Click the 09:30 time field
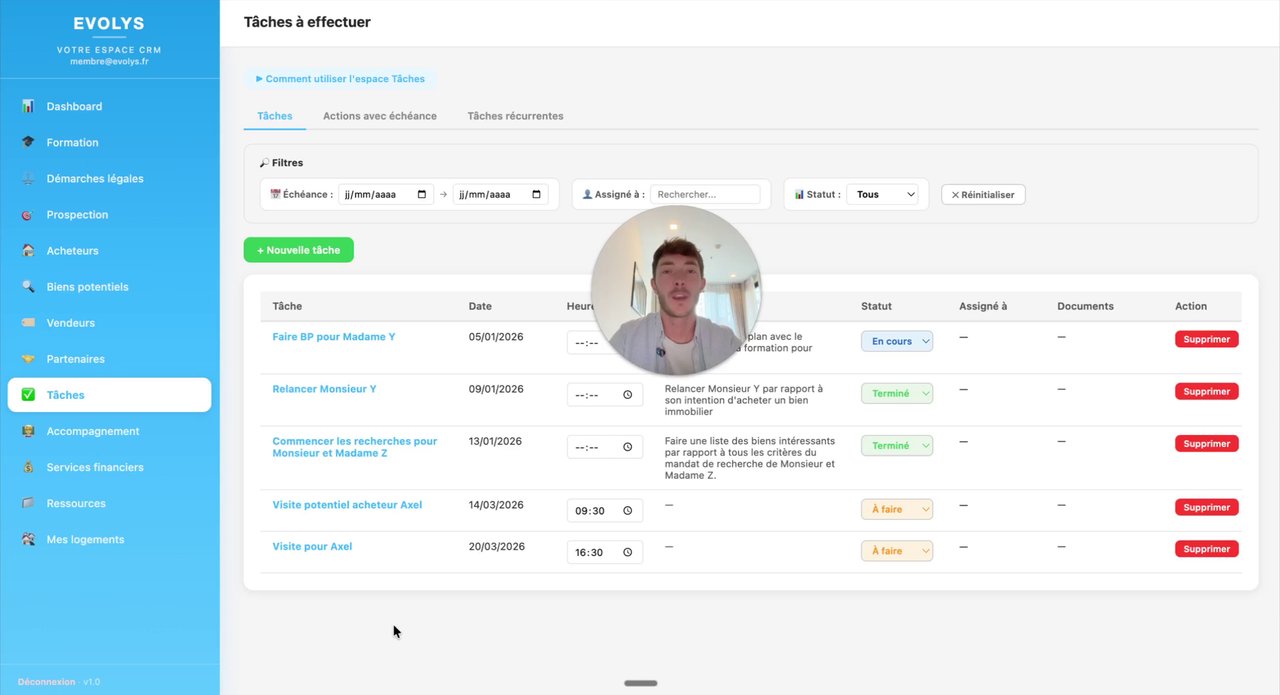 point(605,510)
